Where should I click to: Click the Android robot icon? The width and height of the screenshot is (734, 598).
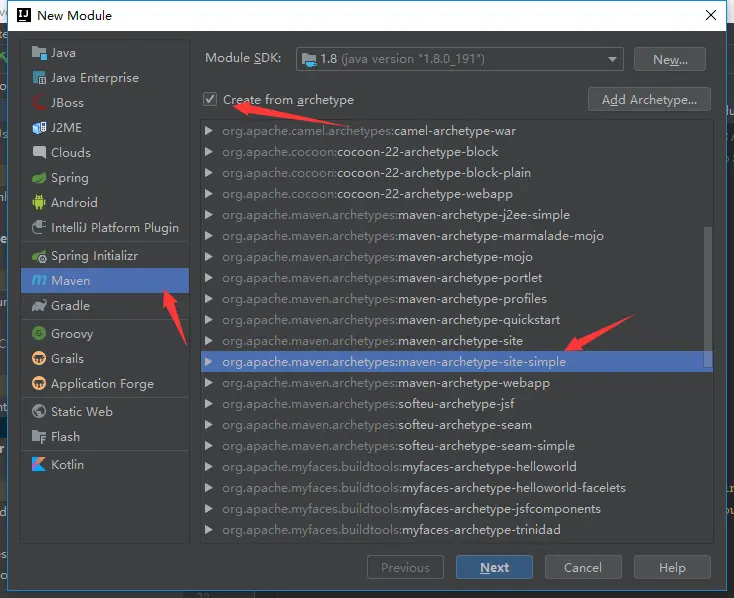pyautogui.click(x=39, y=202)
